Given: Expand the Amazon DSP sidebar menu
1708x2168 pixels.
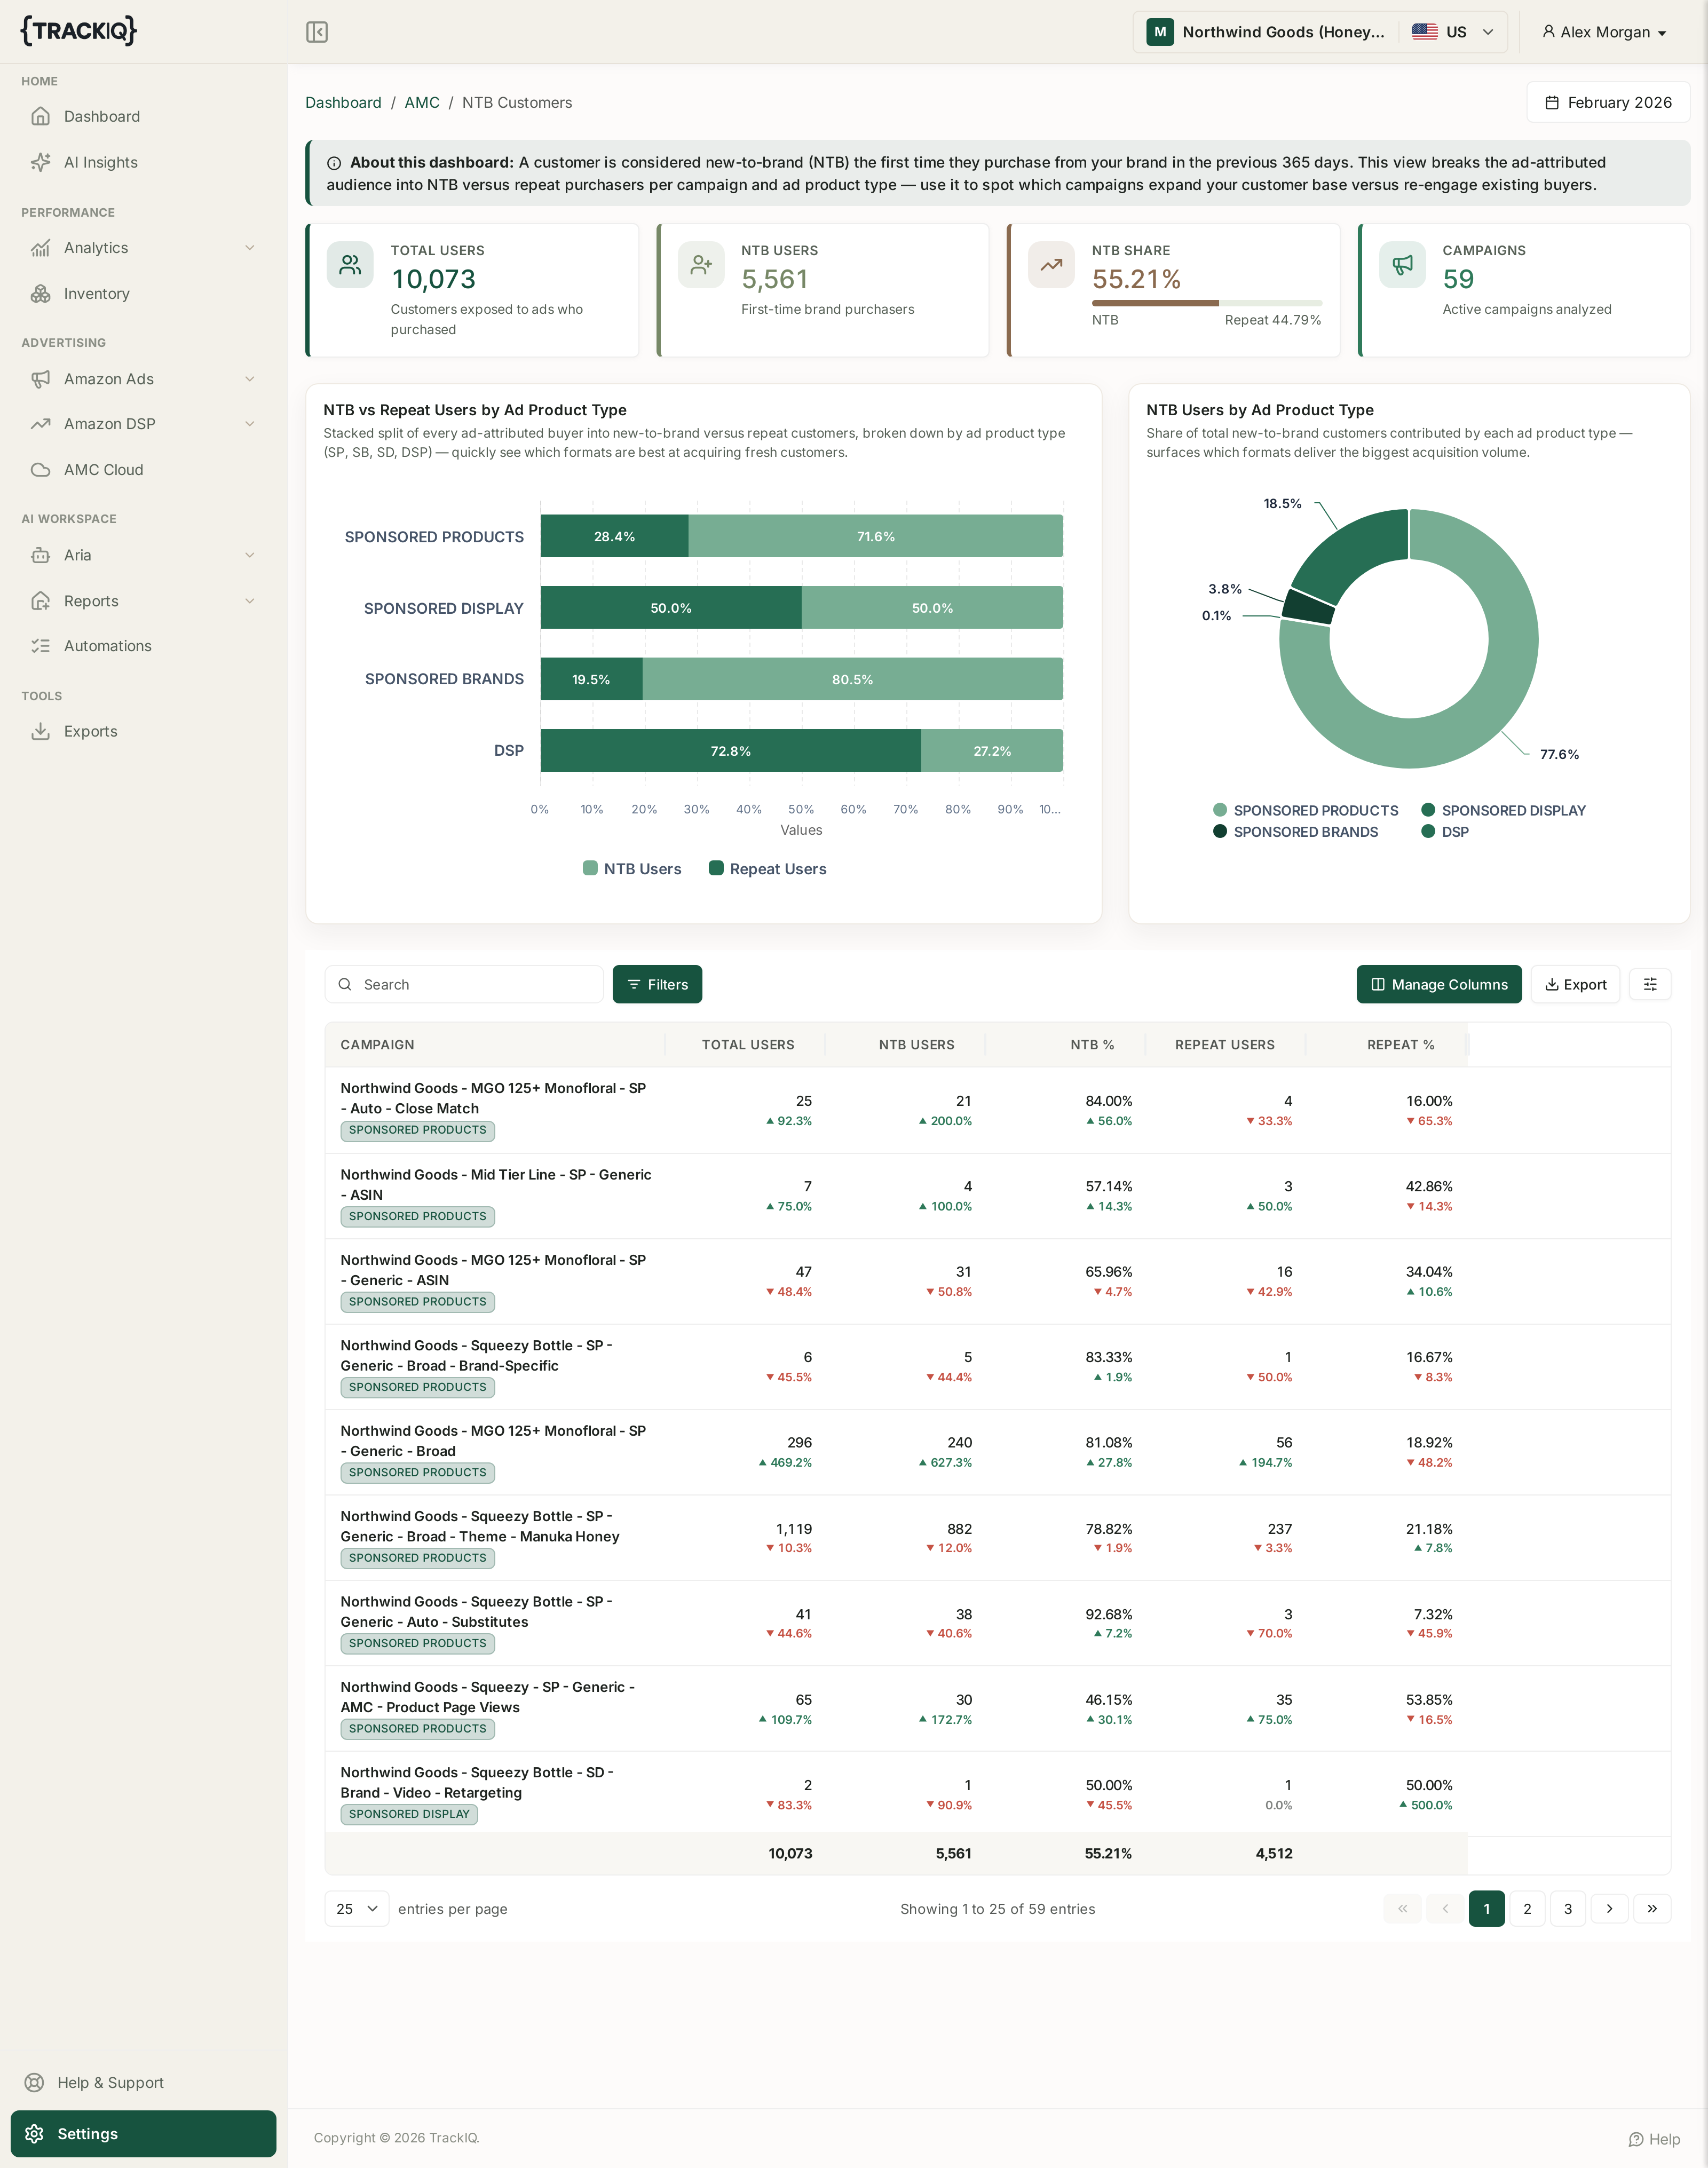Looking at the screenshot, I should (x=143, y=424).
